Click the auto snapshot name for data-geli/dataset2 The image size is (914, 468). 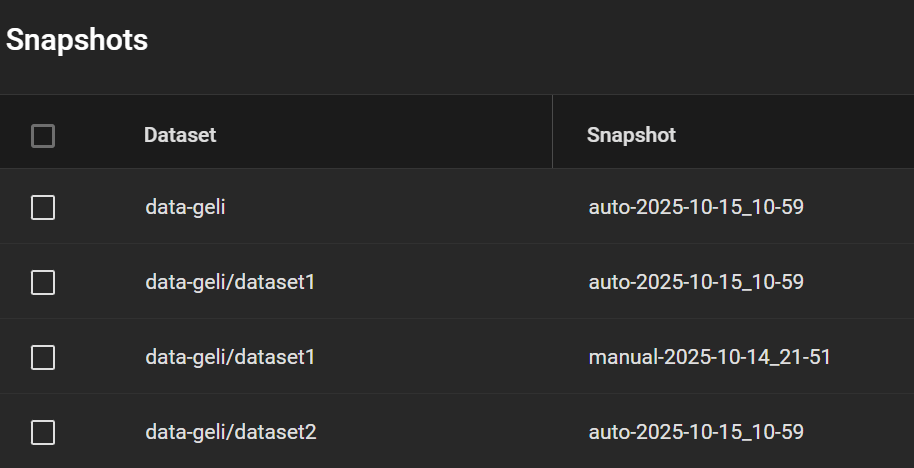696,433
